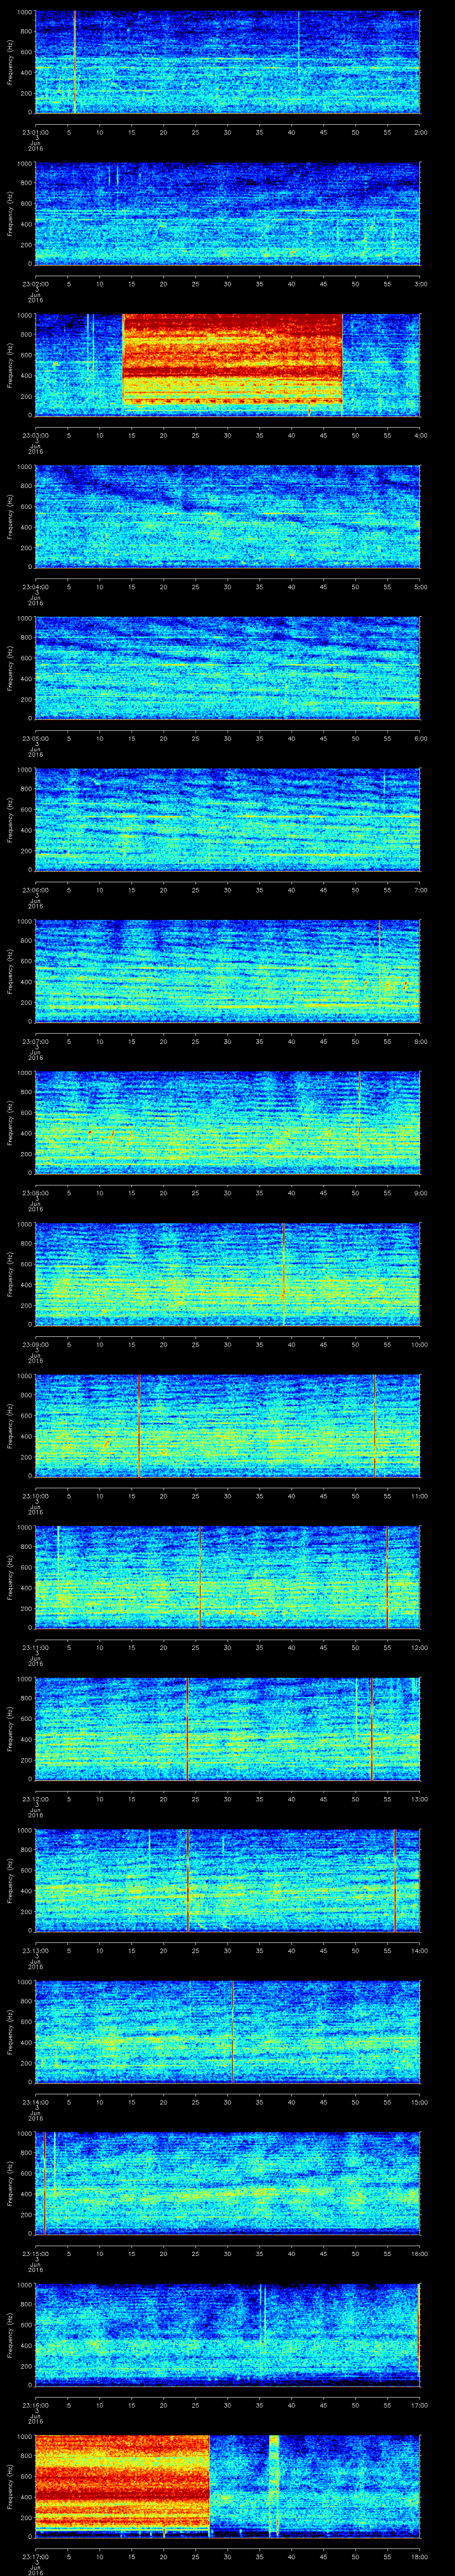Click the 2:00 end label on the first time axis
The image size is (455, 2576).
(420, 132)
